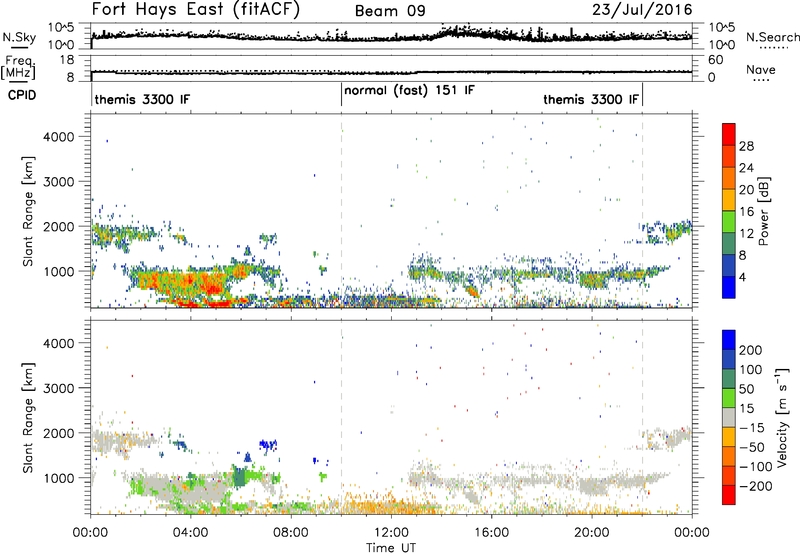Click the Power colorbar value '16'

(x=746, y=212)
